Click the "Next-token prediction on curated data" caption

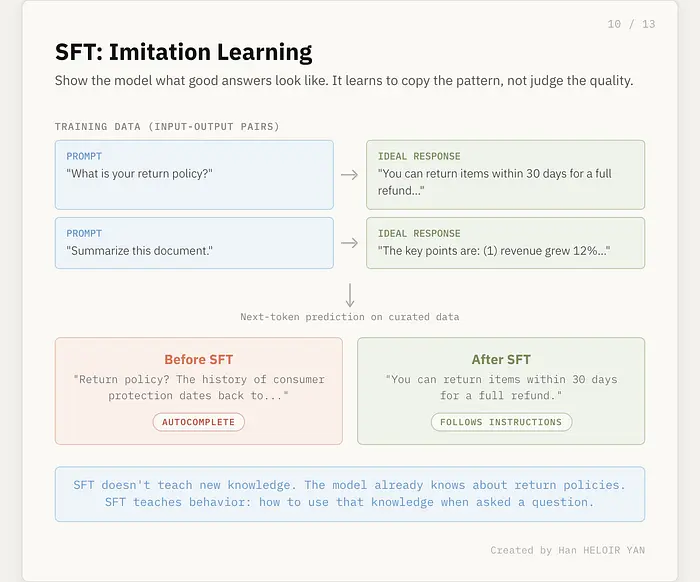[350, 317]
